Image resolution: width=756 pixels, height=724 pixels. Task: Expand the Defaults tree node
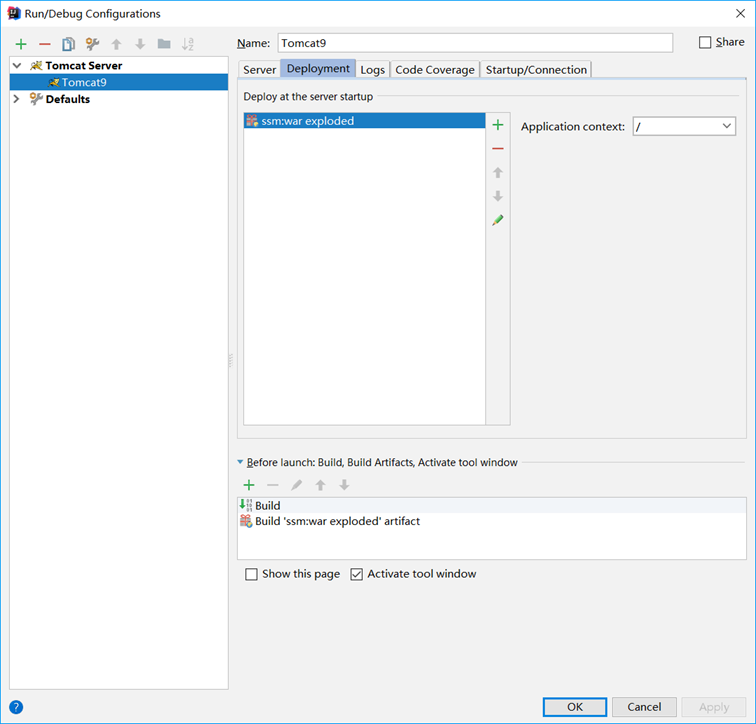click(x=16, y=99)
